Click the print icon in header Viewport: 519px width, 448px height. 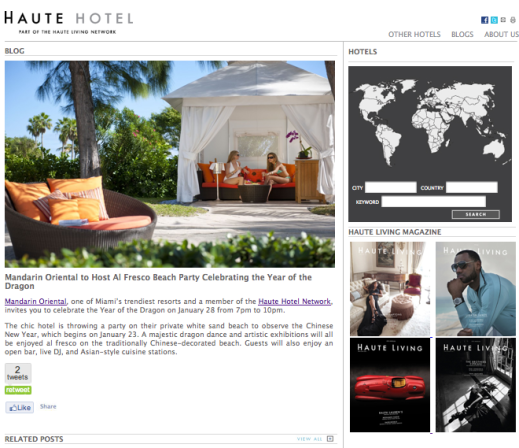(x=512, y=20)
